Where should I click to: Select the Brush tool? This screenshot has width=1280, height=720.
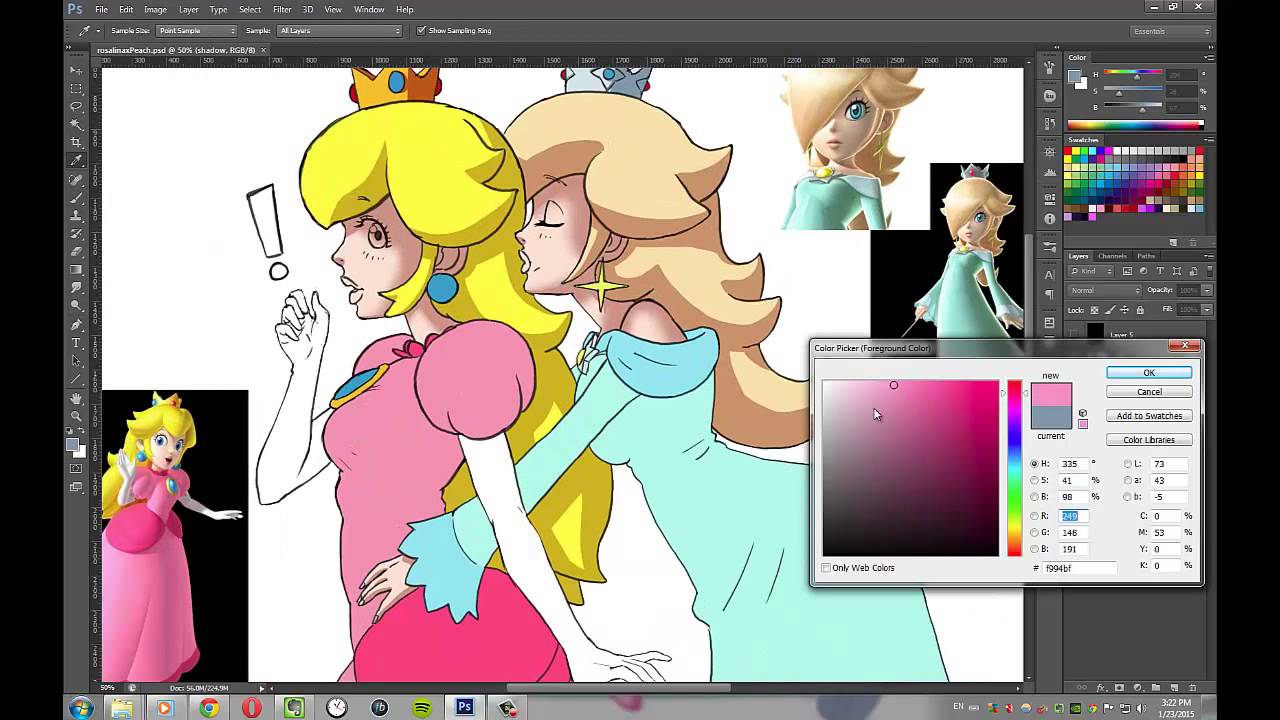[x=76, y=198]
